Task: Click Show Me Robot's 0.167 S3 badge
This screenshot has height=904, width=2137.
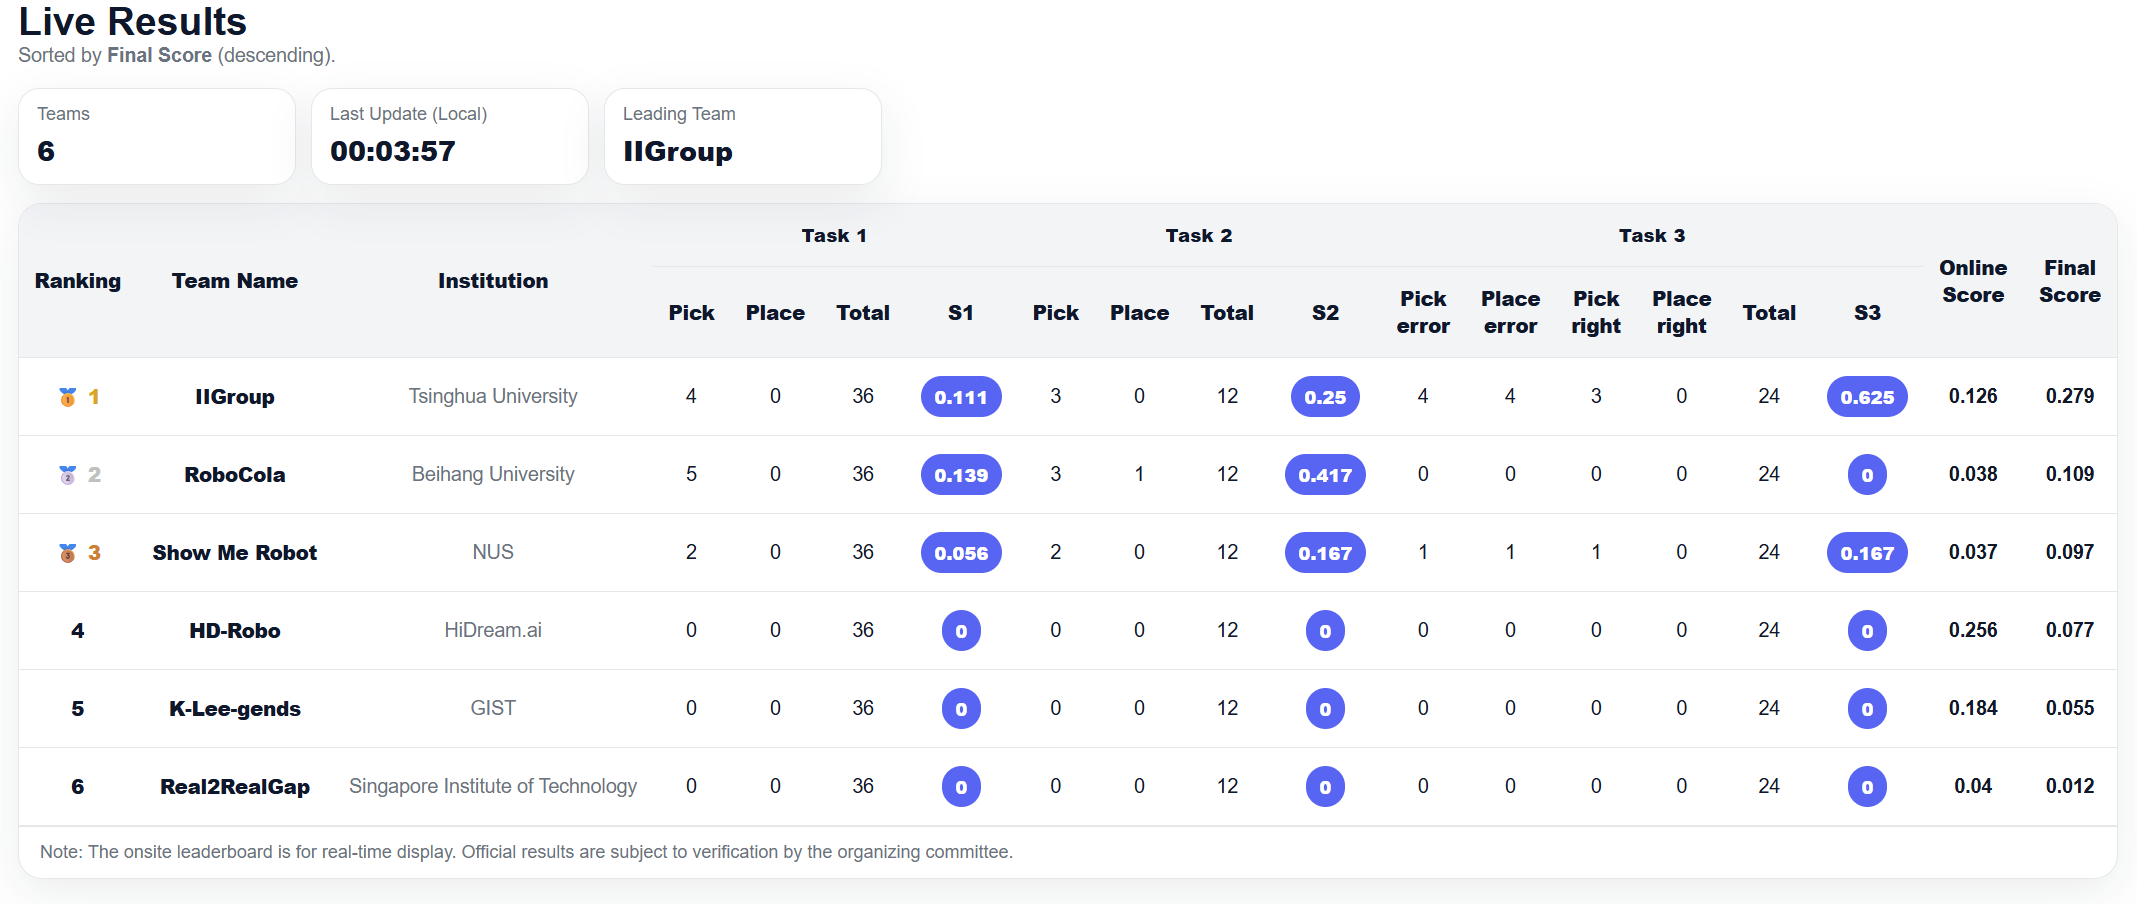Action: (x=1866, y=553)
